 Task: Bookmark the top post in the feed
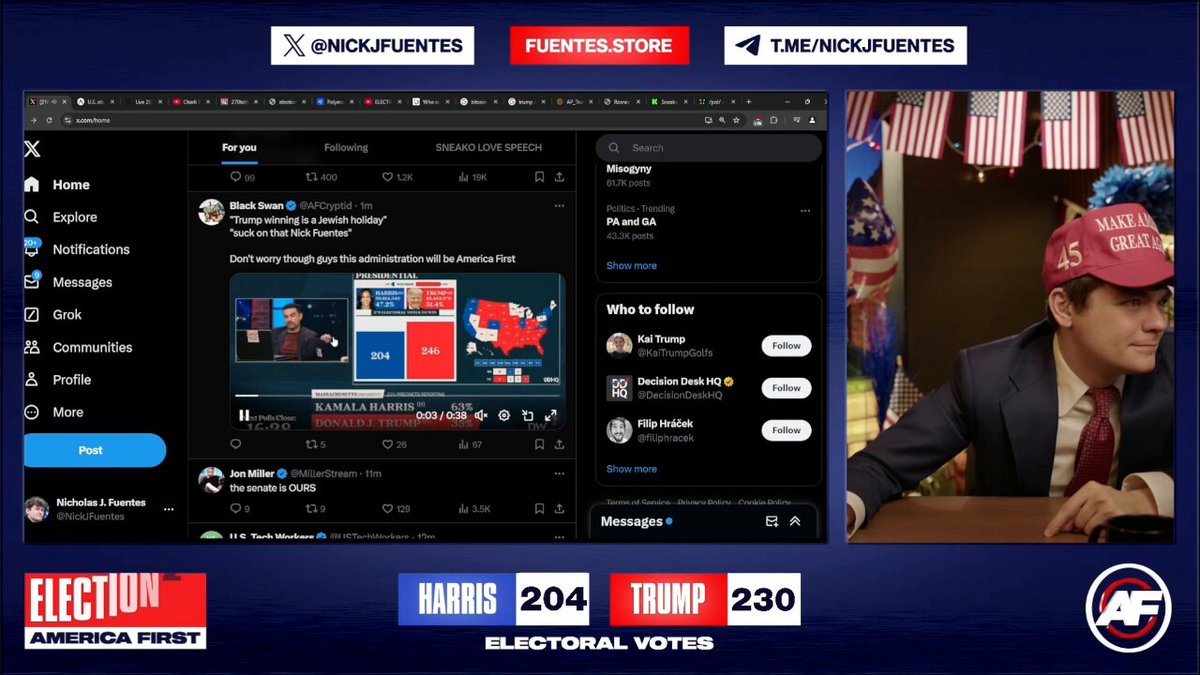538,177
